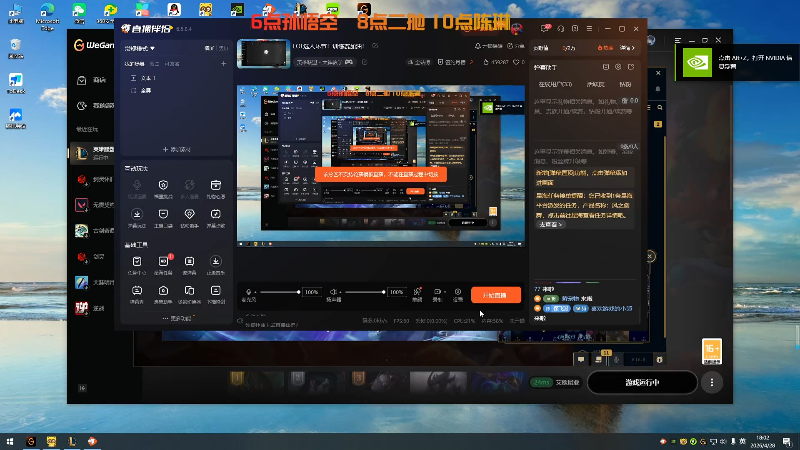Click the speaker volume slider

coord(365,292)
